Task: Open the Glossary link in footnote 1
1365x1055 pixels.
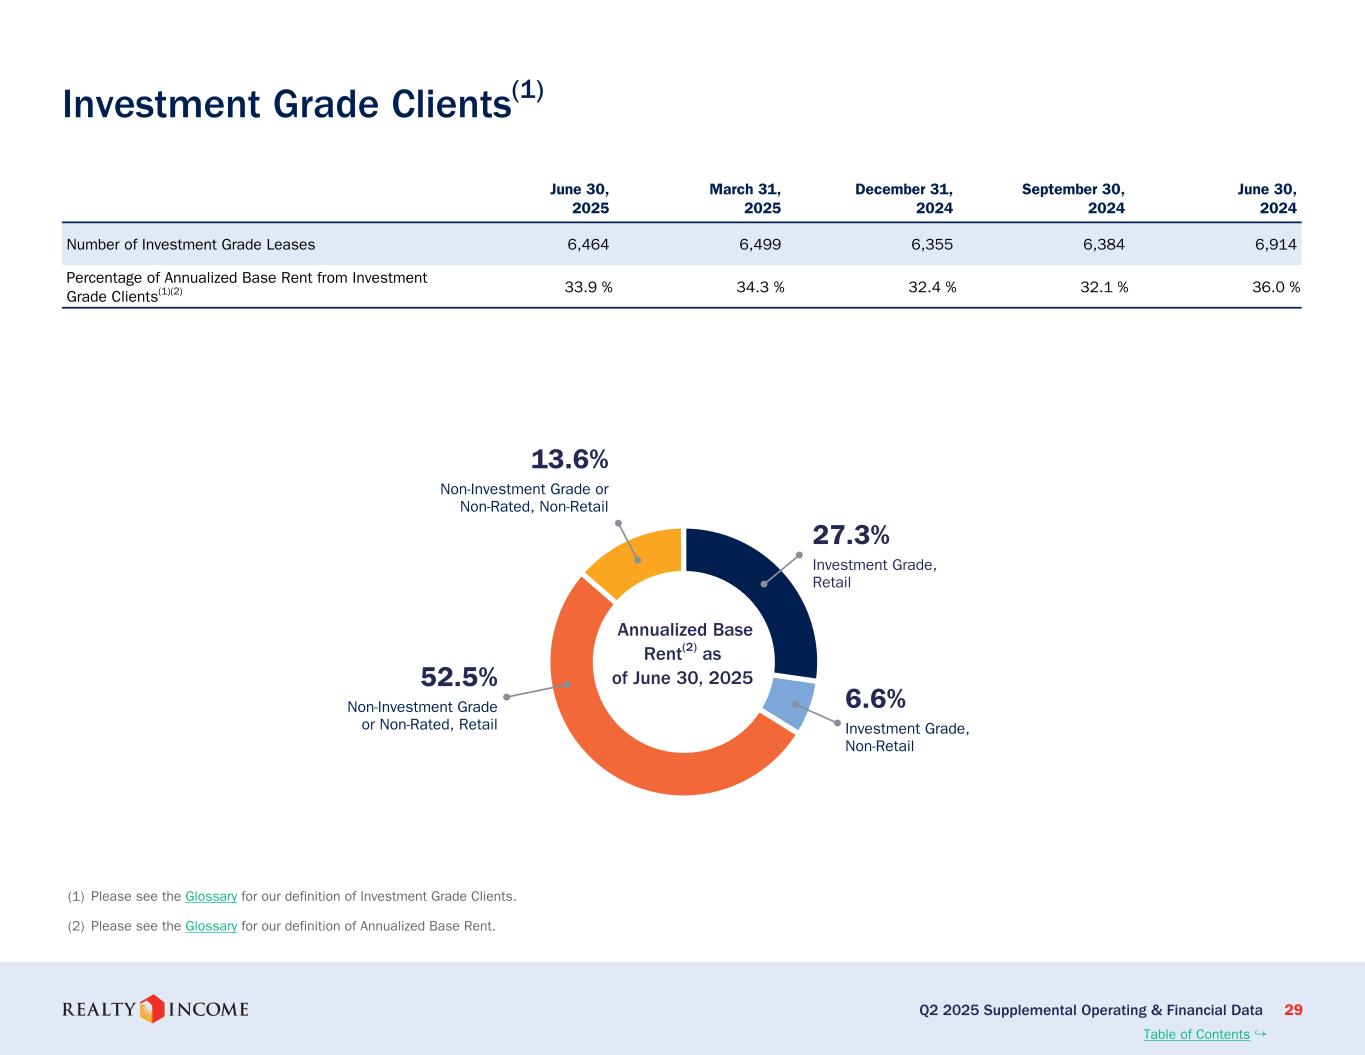Action: pos(211,896)
